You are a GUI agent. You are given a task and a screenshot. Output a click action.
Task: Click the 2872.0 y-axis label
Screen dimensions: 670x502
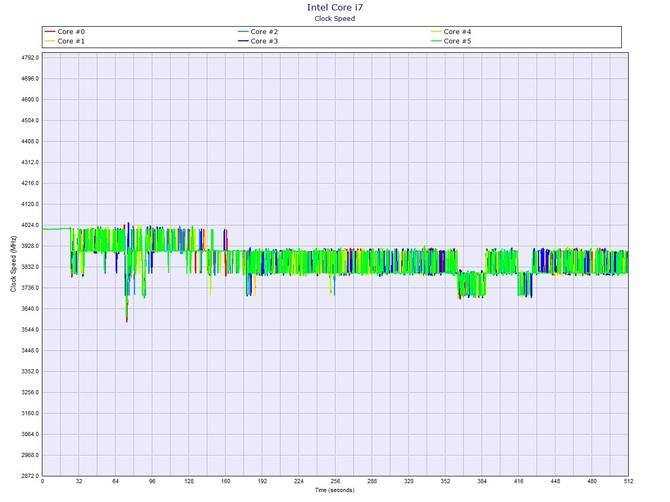click(29, 476)
